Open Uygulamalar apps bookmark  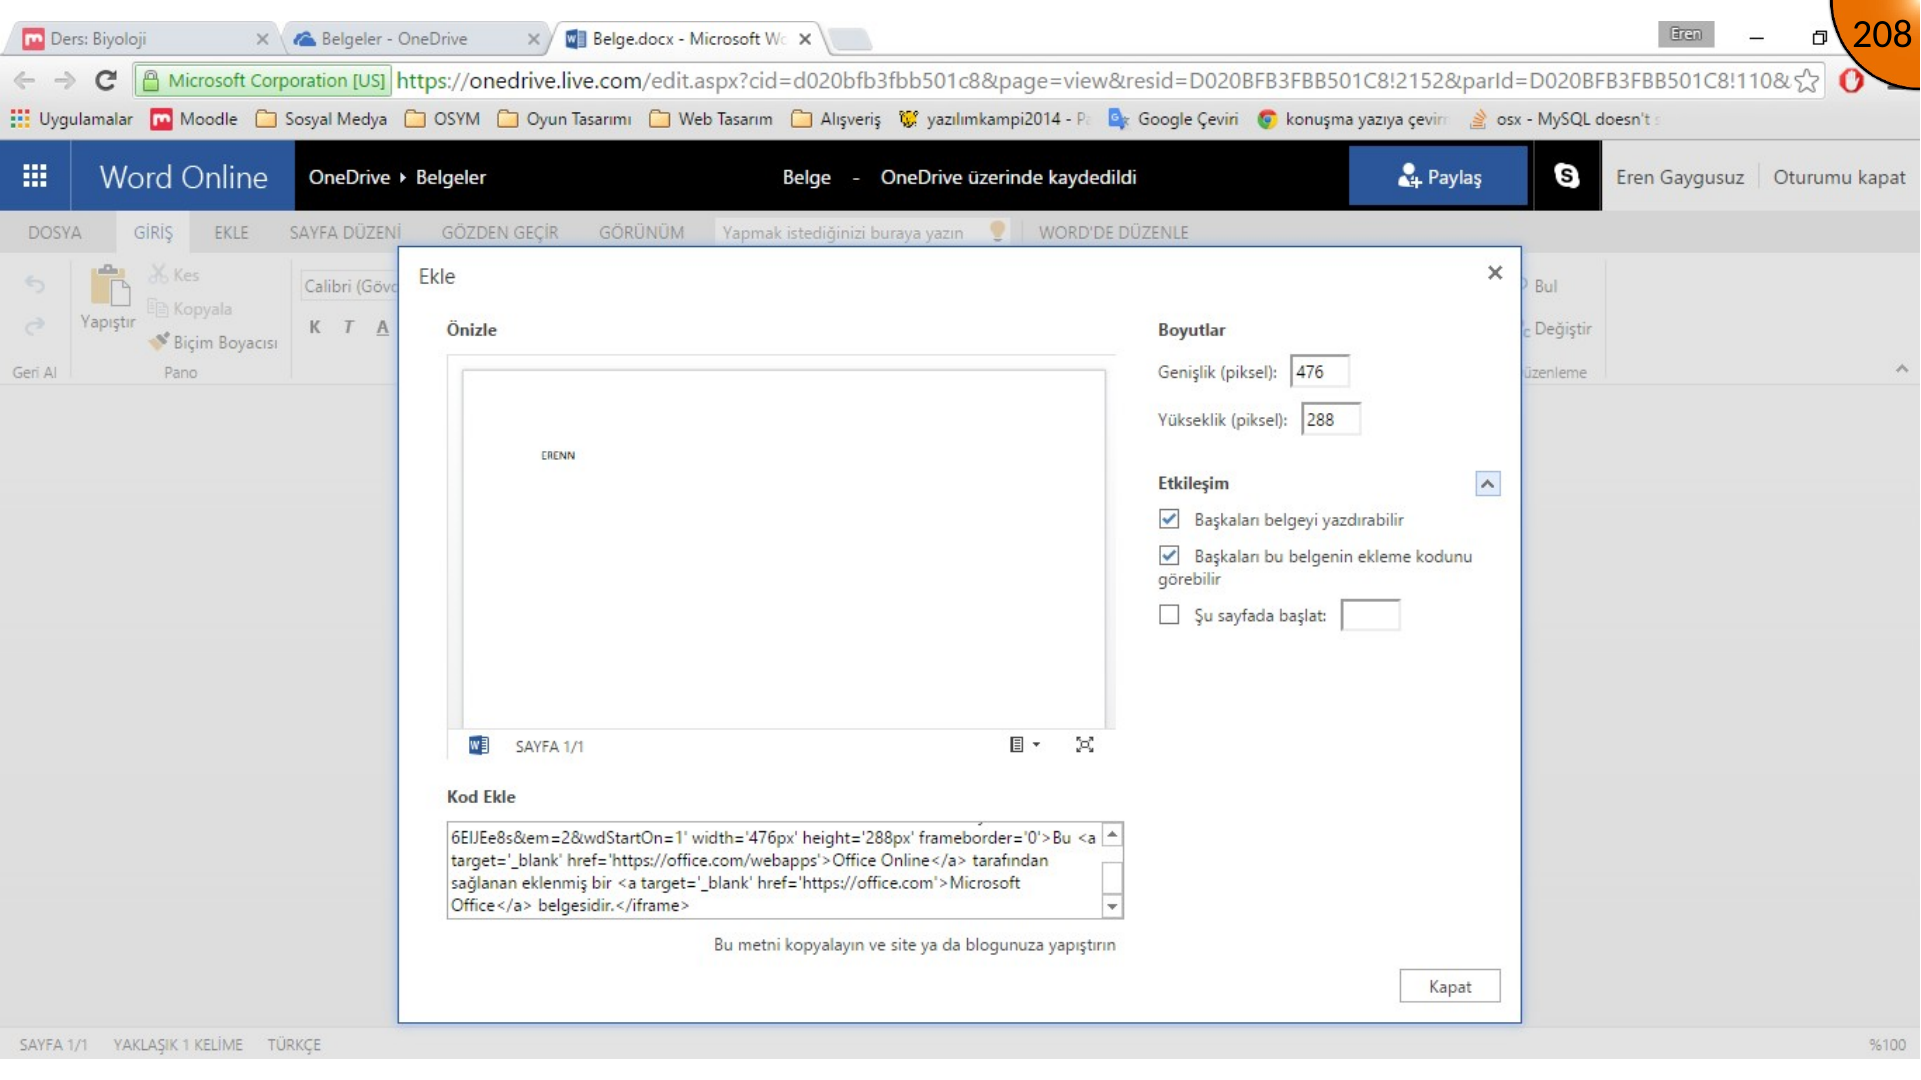(71, 119)
